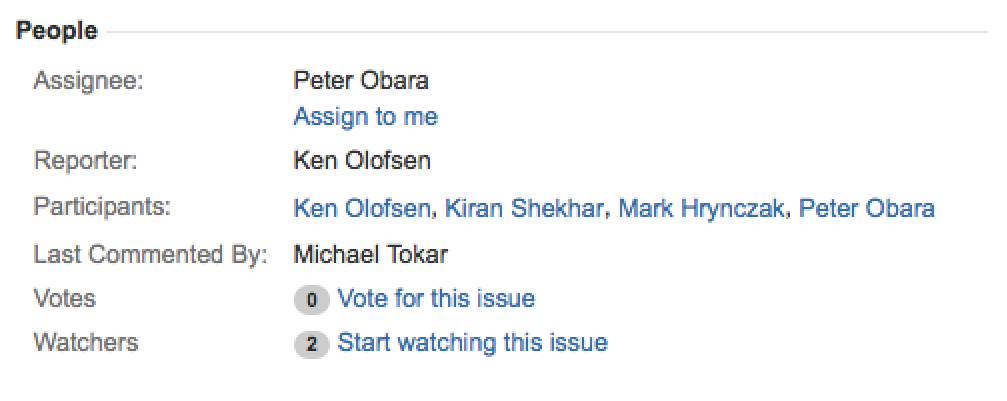This screenshot has width=1007, height=401.
Task: Click the watchers count badge showing 2
Action: [311, 344]
